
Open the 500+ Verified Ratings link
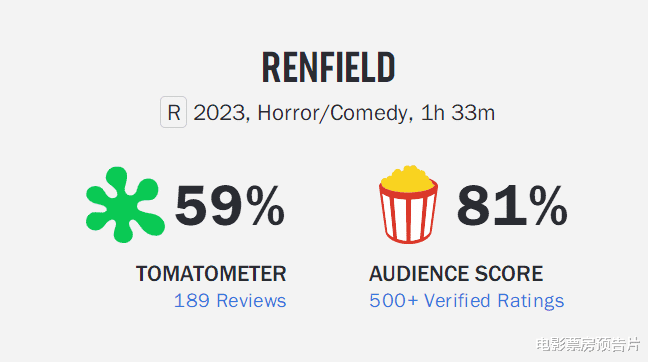pyautogui.click(x=467, y=301)
